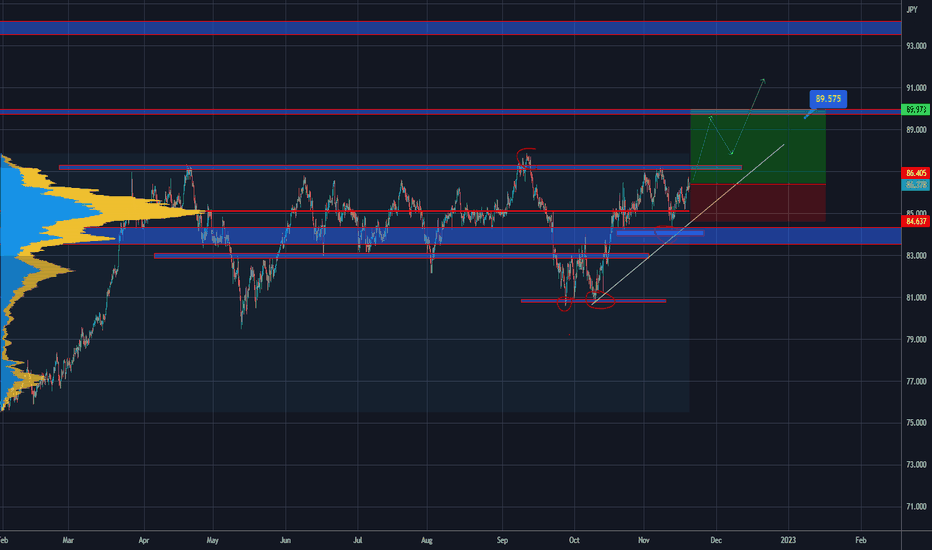Click the 81.000 price axis label
The image size is (932, 550).
916,297
